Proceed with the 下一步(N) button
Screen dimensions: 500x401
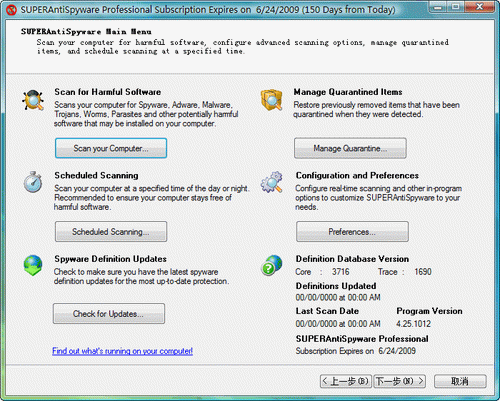point(400,381)
